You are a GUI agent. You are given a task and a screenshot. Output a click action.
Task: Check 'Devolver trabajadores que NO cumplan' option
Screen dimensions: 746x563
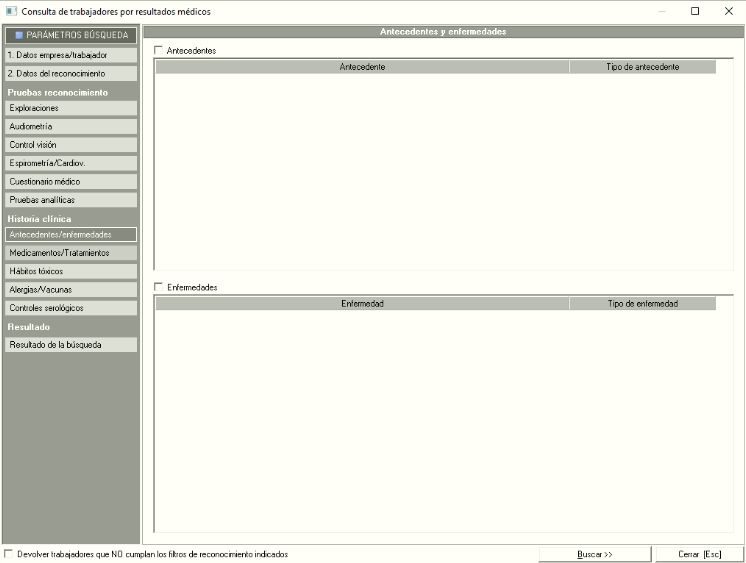[10, 553]
